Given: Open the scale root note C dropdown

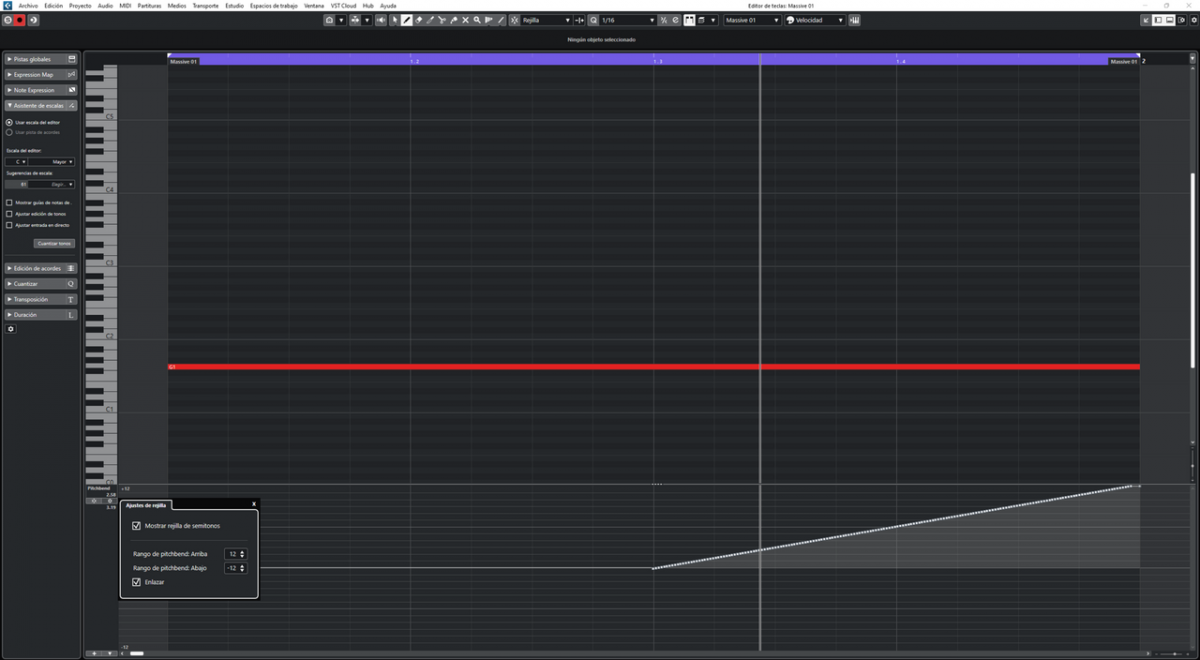Looking at the screenshot, I should click(x=17, y=161).
